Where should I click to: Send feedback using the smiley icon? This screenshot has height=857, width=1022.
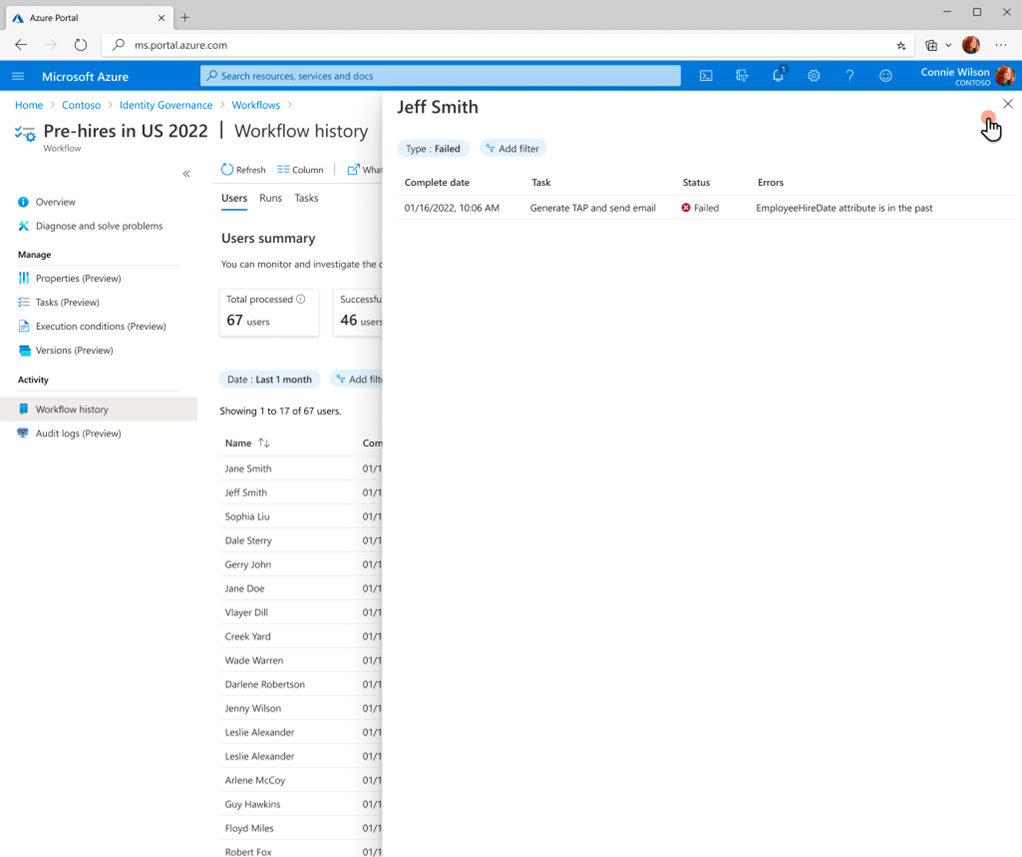pos(885,76)
